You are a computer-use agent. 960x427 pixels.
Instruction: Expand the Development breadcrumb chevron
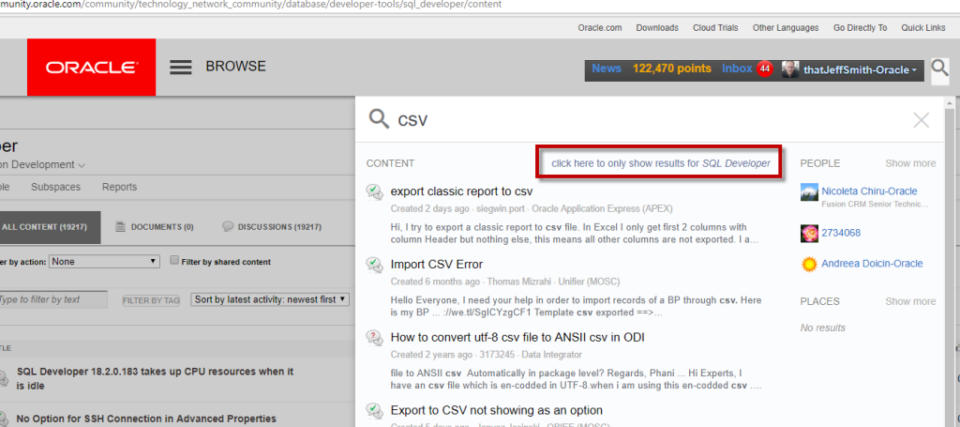82,165
